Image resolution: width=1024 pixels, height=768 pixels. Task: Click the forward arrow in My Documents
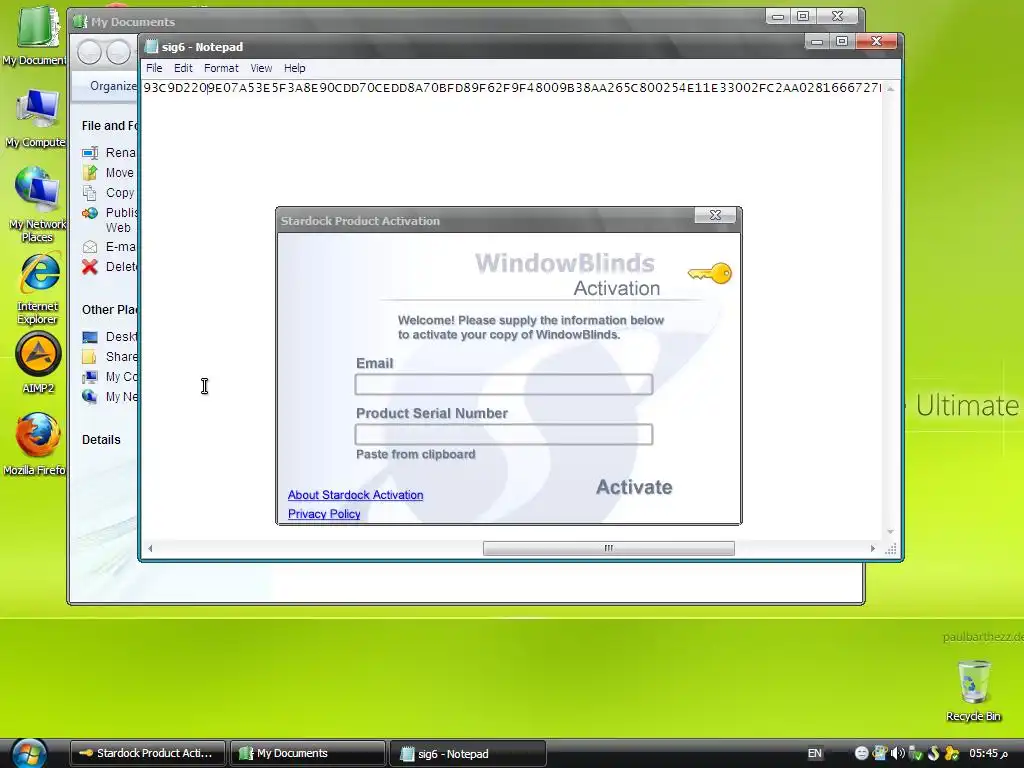click(118, 52)
